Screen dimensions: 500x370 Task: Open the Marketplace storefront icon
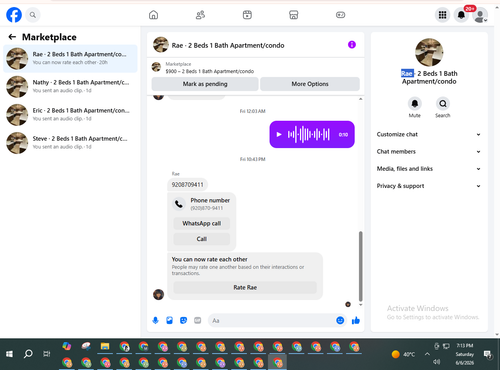293,15
